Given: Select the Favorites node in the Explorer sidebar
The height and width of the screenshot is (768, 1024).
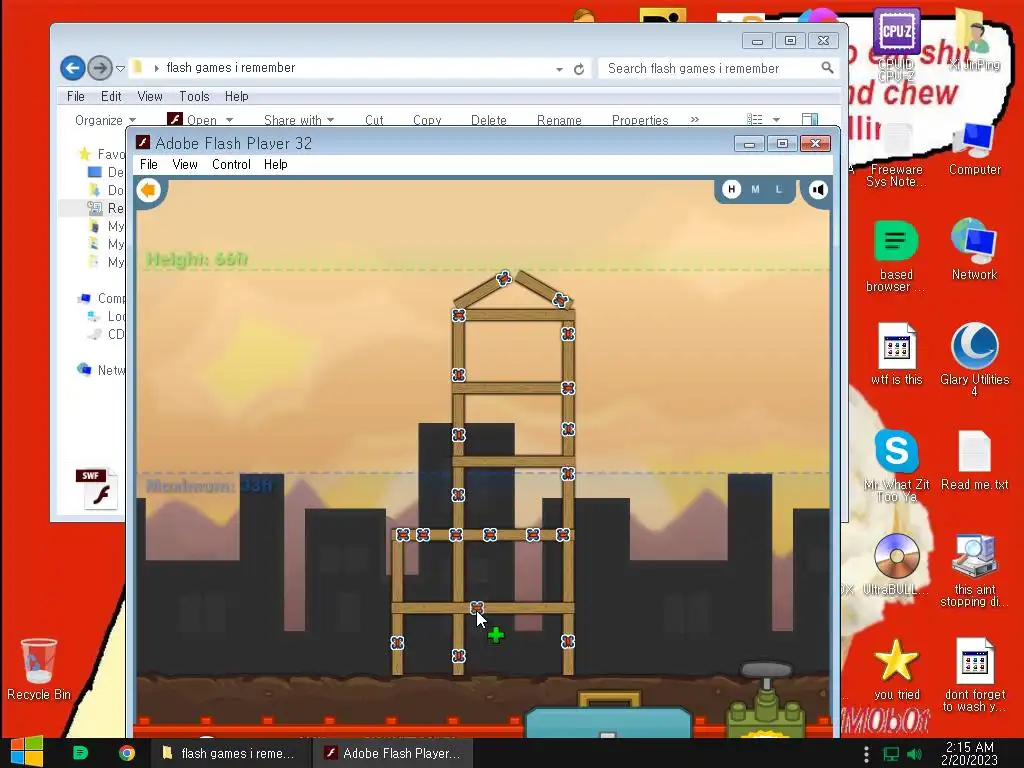Looking at the screenshot, I should pyautogui.click(x=101, y=154).
